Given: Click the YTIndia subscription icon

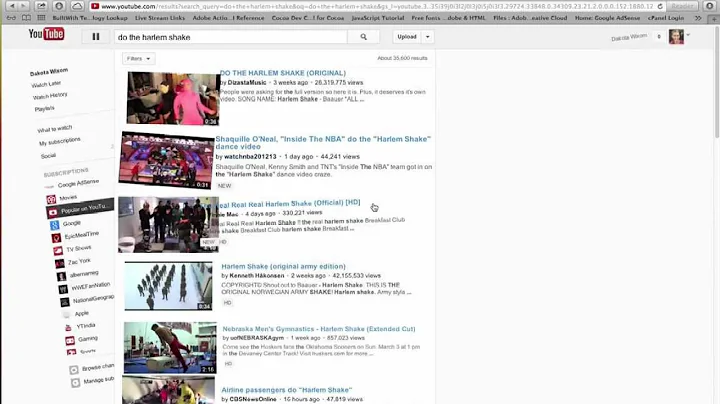Looking at the screenshot, I should (68, 328).
